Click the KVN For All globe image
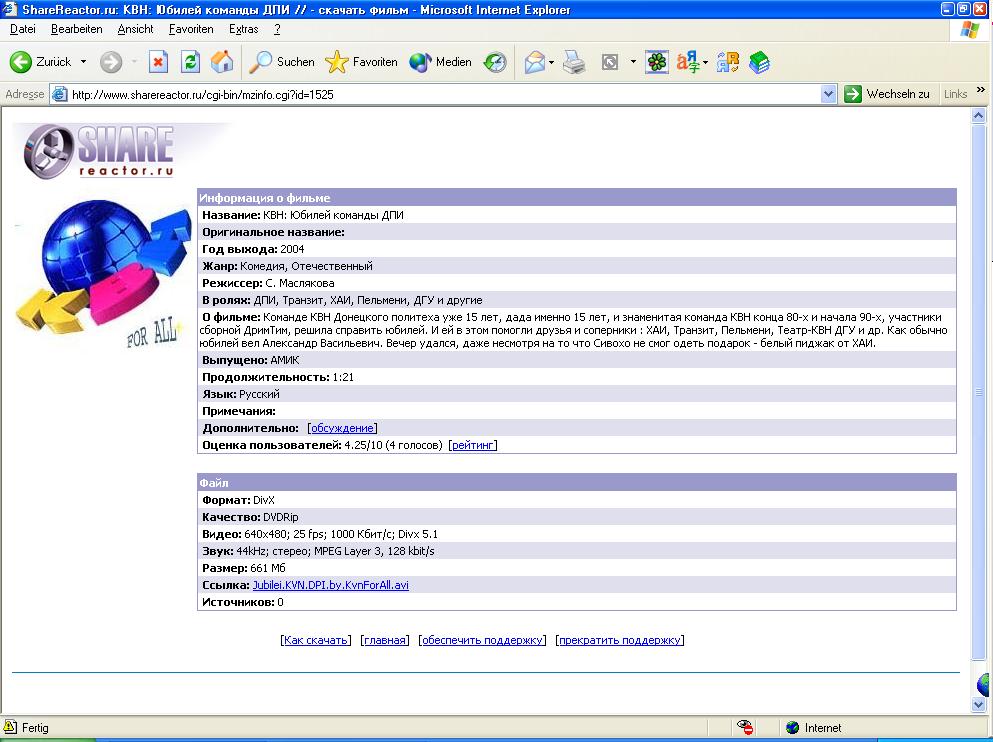Screen dimensions: 993x742 [103, 274]
